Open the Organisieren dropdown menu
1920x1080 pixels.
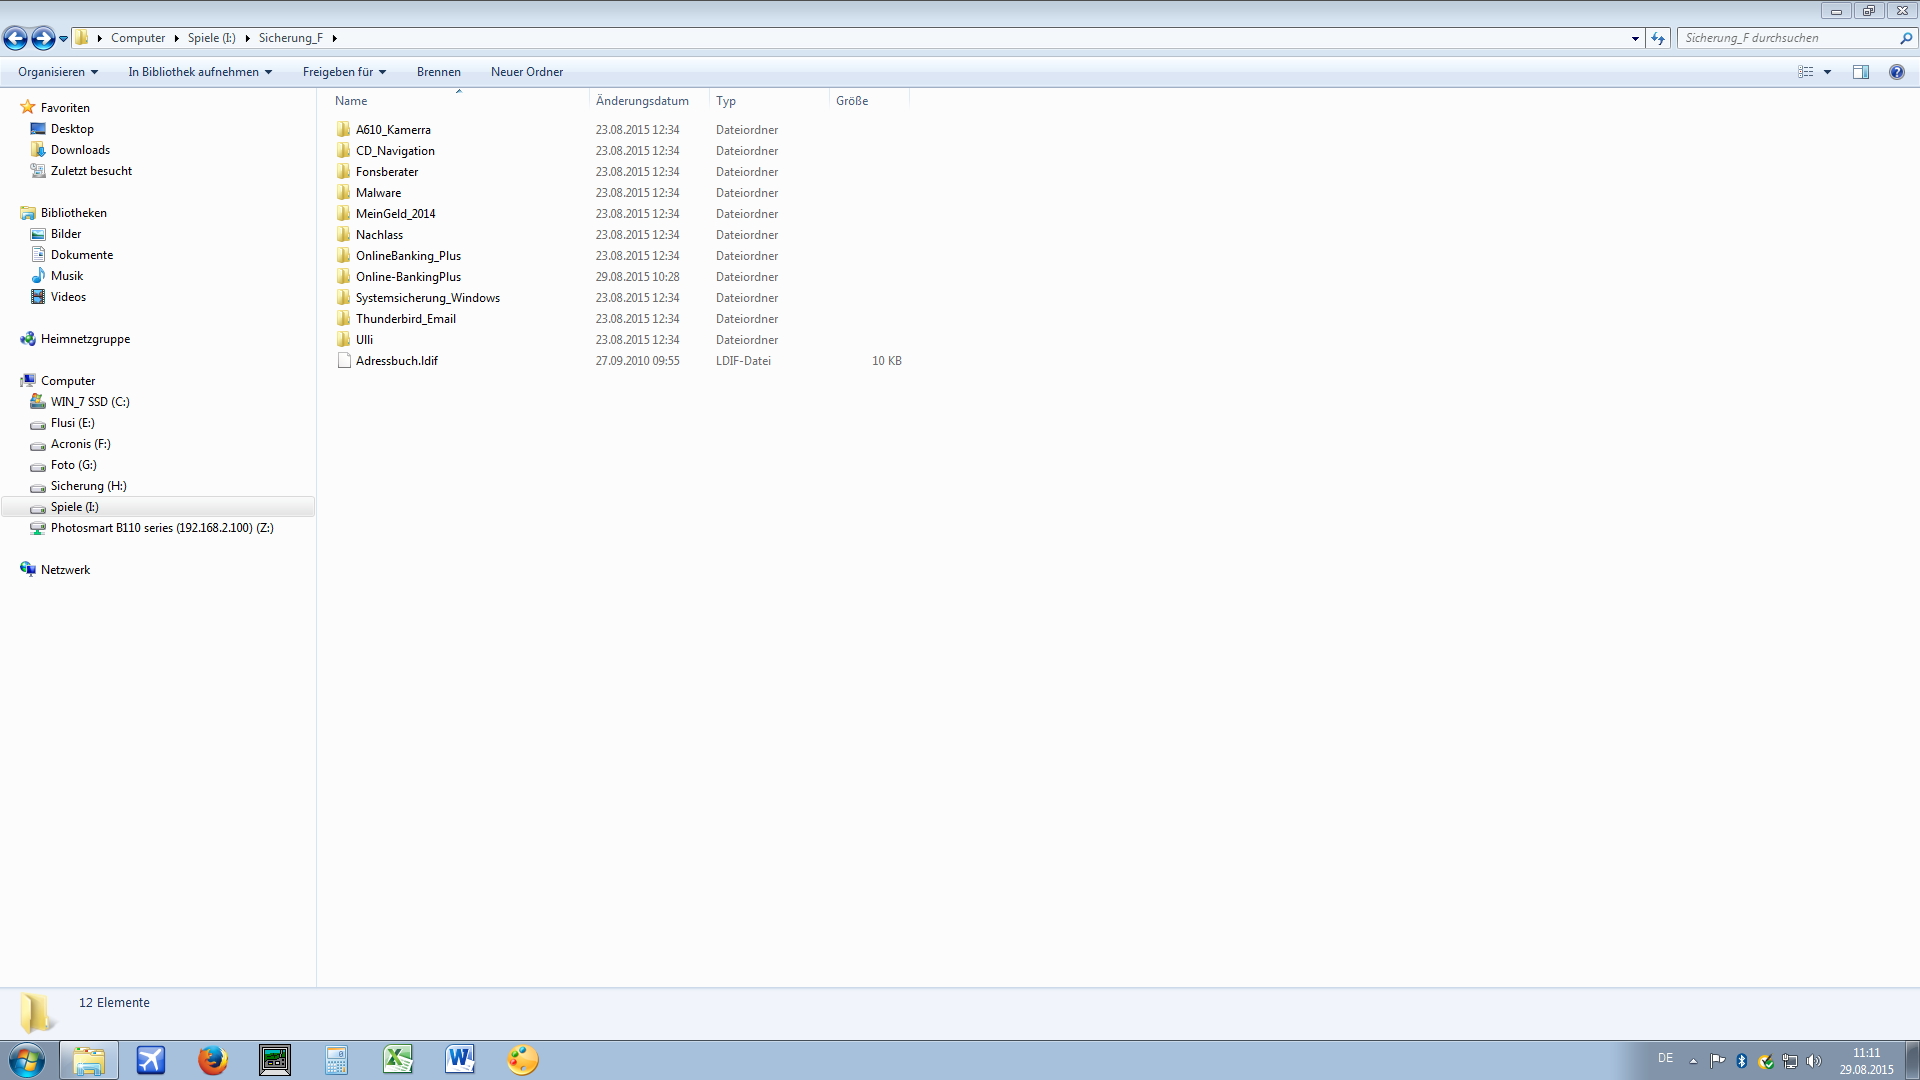(x=58, y=72)
